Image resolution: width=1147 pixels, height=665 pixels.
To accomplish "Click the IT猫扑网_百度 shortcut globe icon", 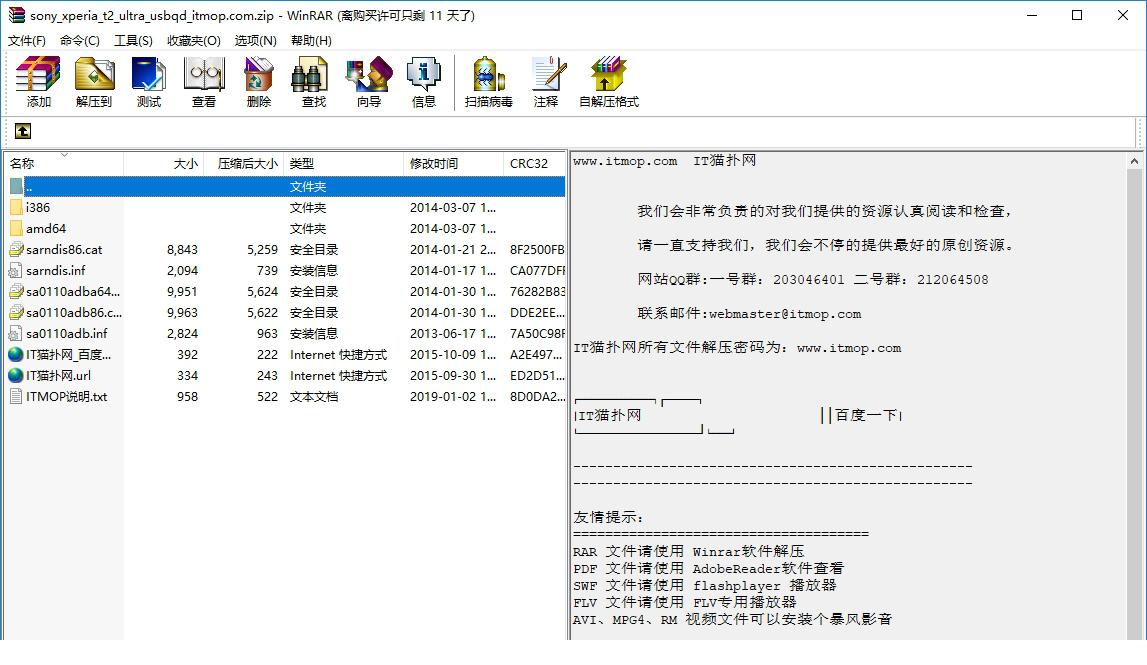I will click(16, 355).
